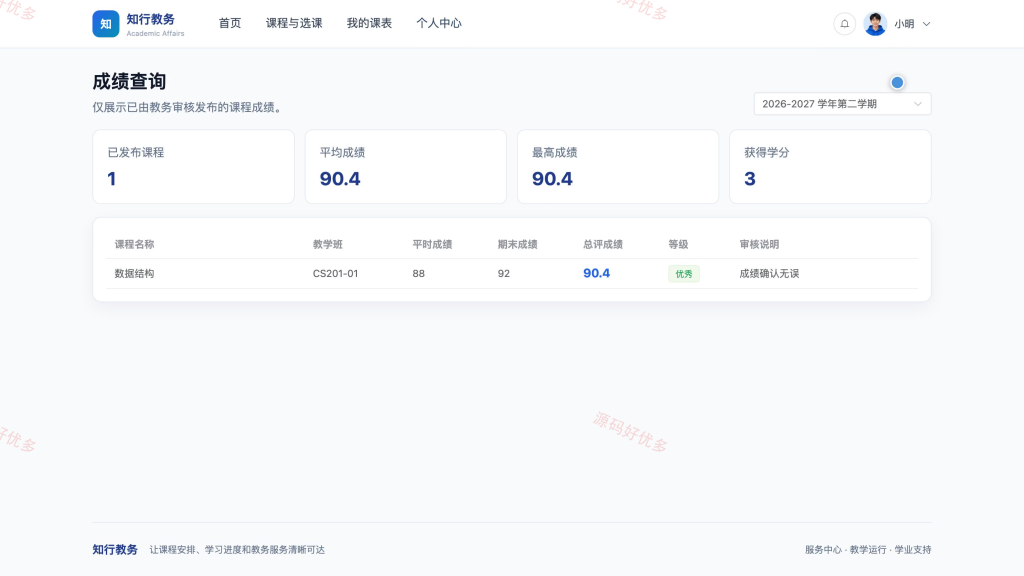
Task: Click the 平时成绩 column header
Action: click(432, 244)
